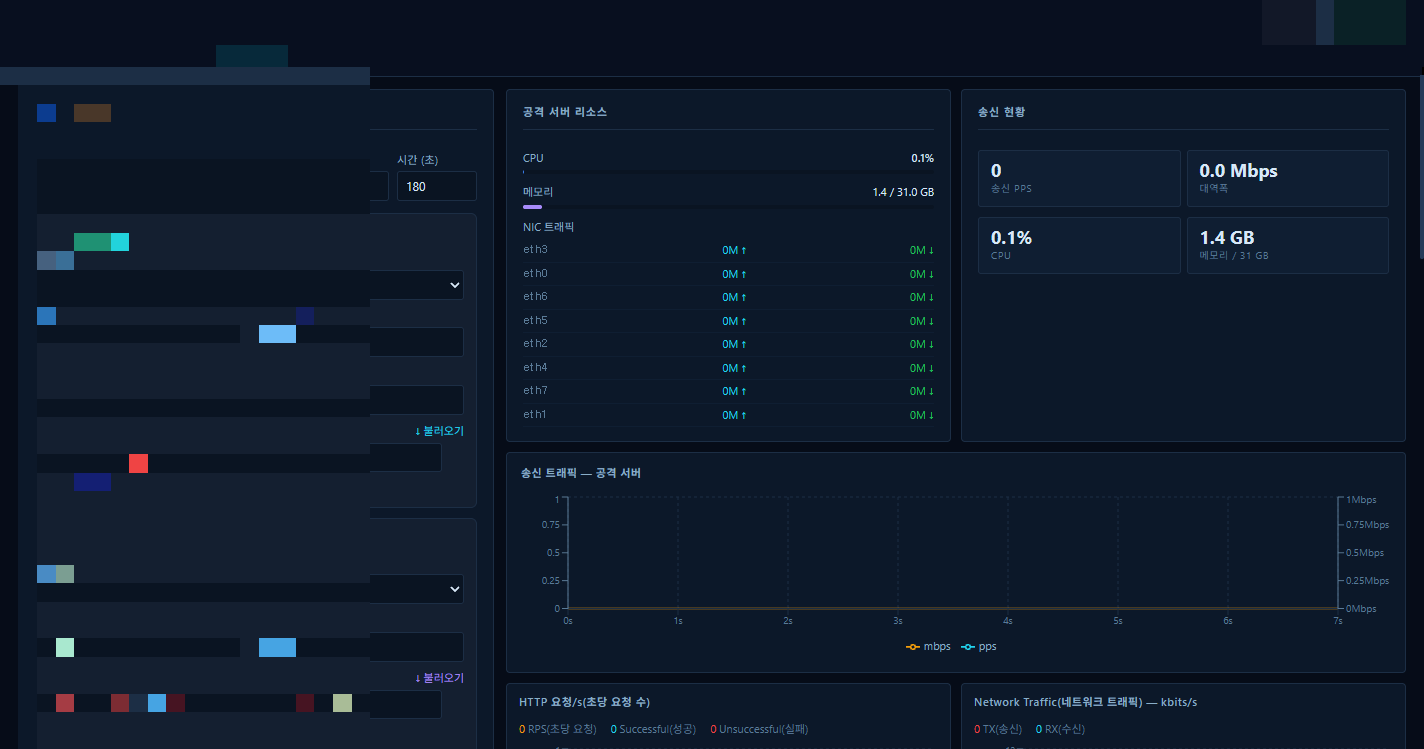Screen dimensions: 1424x749
Task: Click the 1.4 / 31.0 GB memory value
Action: tap(903, 192)
